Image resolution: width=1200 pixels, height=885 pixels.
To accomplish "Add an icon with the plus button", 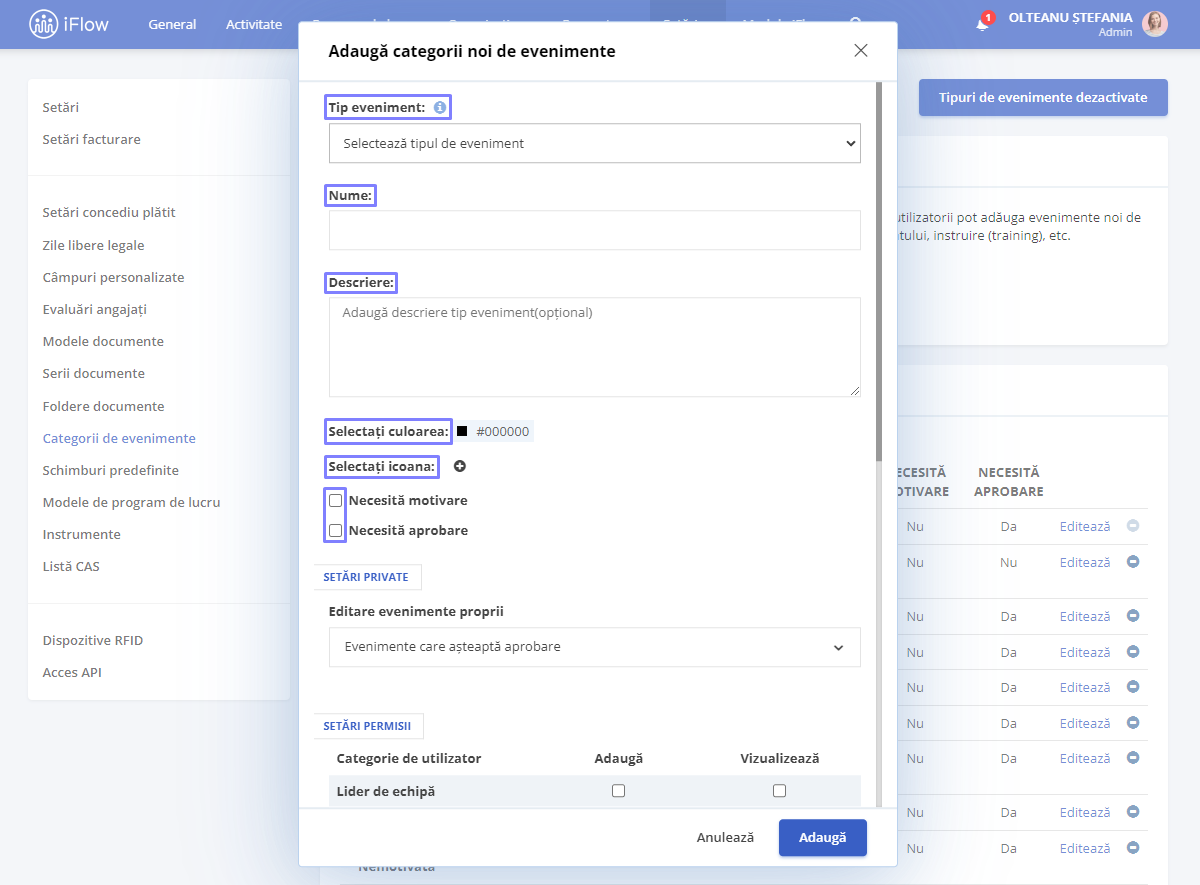I will (460, 466).
